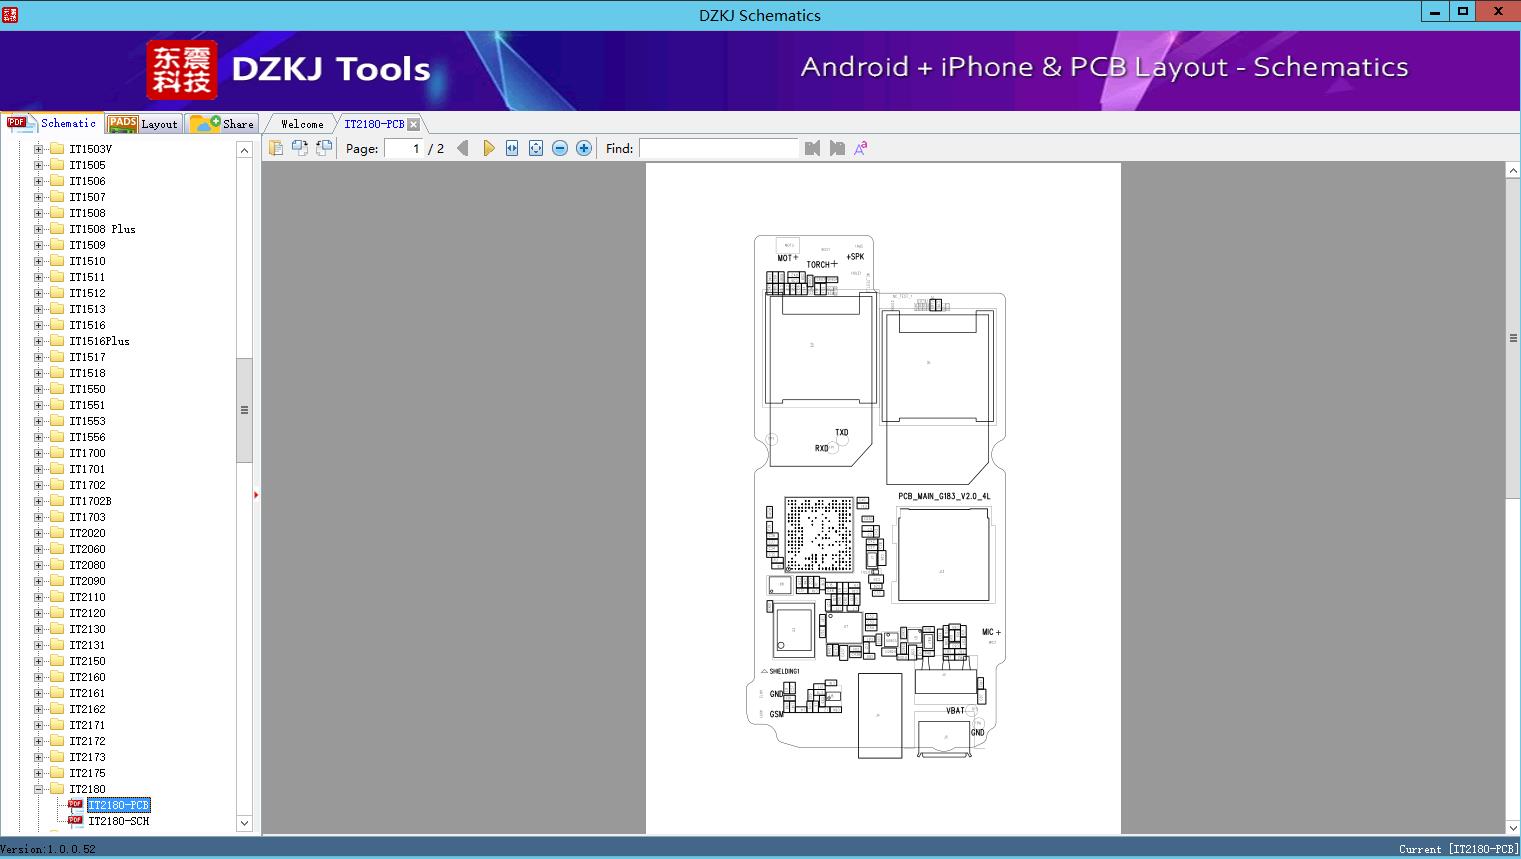Image resolution: width=1521 pixels, height=859 pixels.
Task: Zoom in with the plus icon
Action: click(x=584, y=148)
